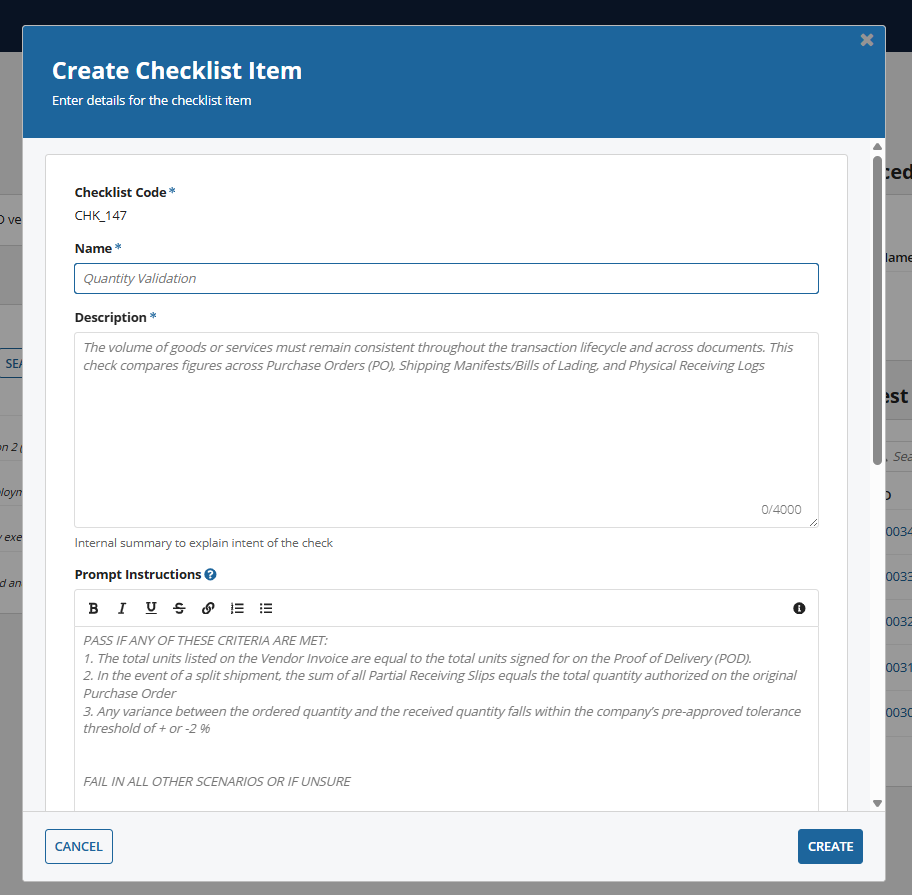Image resolution: width=912 pixels, height=895 pixels.
Task: Toggle underline formatting in the toolbar
Action: point(151,608)
